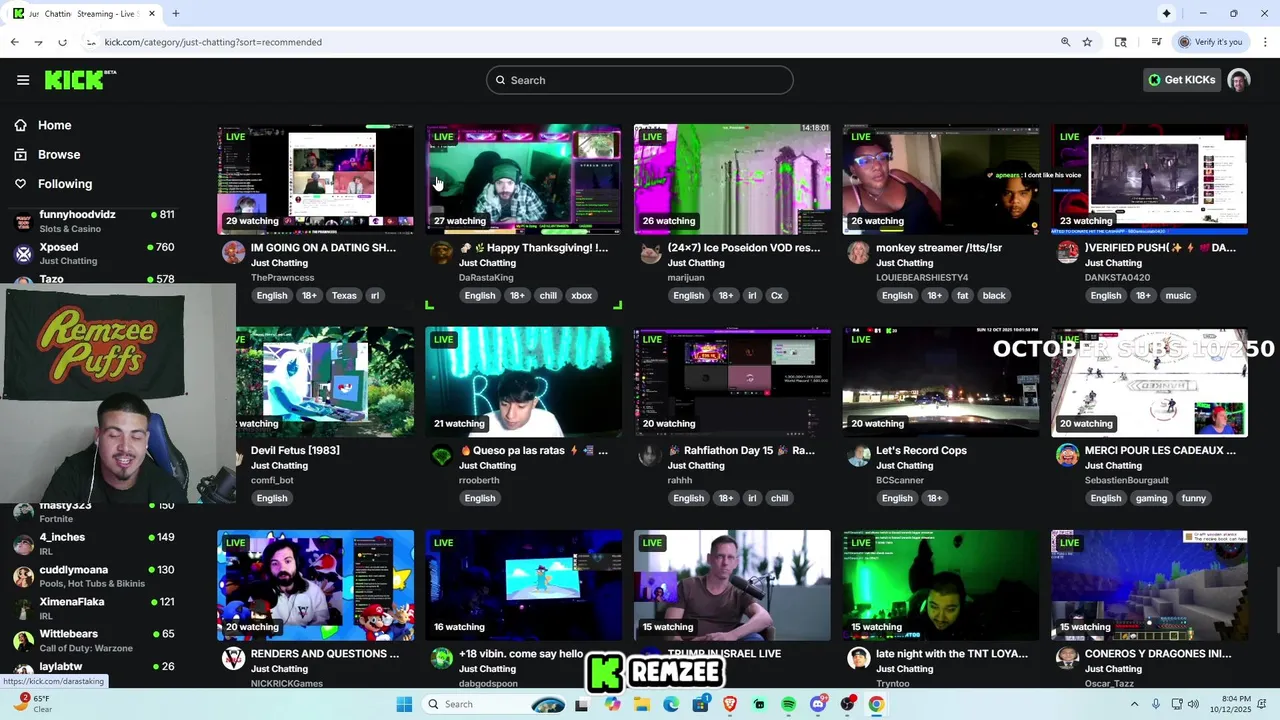Screen dimensions: 1280x720
Task: Select the gaming tag on SebastienBourgault card
Action: pyautogui.click(x=1151, y=498)
